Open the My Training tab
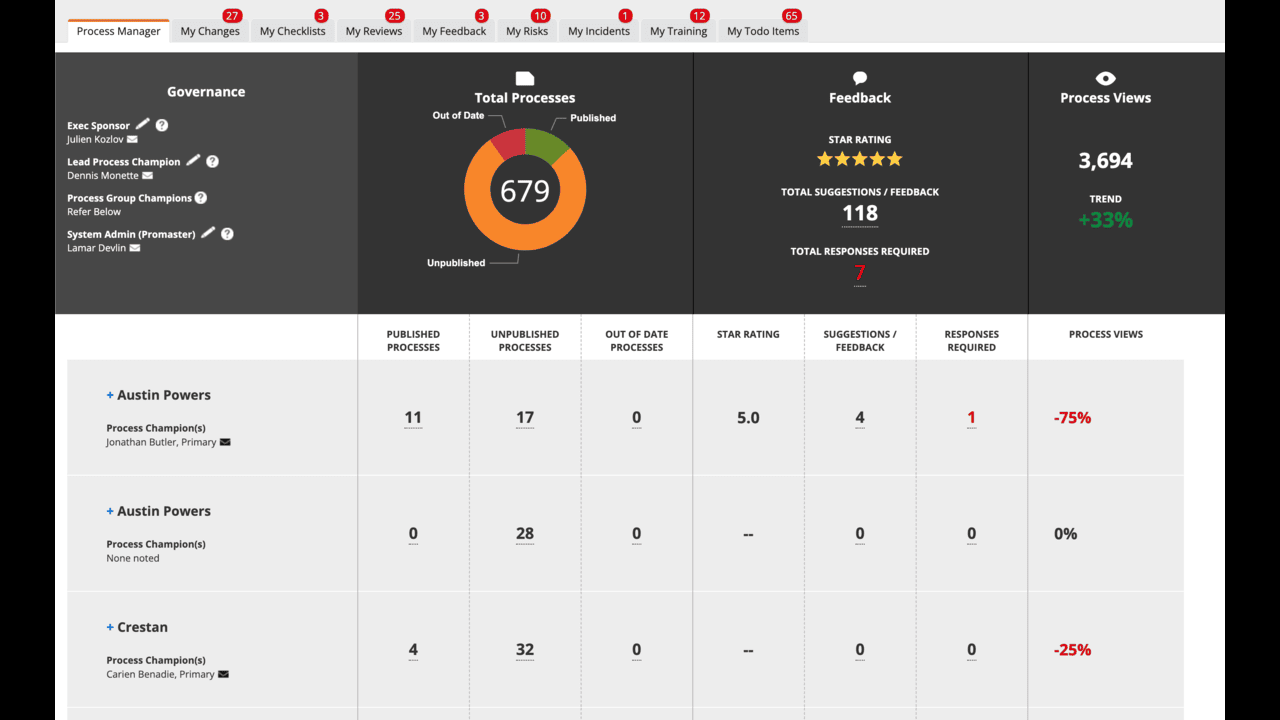Image resolution: width=1280 pixels, height=720 pixels. point(678,31)
